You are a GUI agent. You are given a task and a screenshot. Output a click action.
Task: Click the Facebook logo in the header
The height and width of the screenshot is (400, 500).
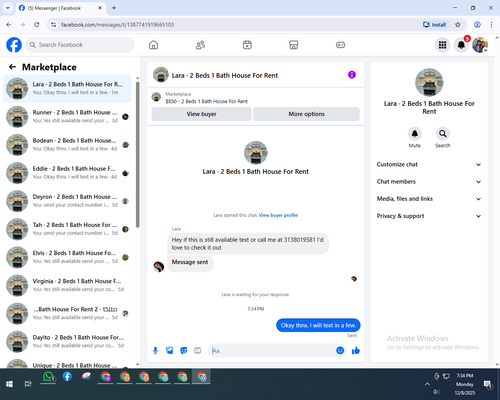click(14, 45)
